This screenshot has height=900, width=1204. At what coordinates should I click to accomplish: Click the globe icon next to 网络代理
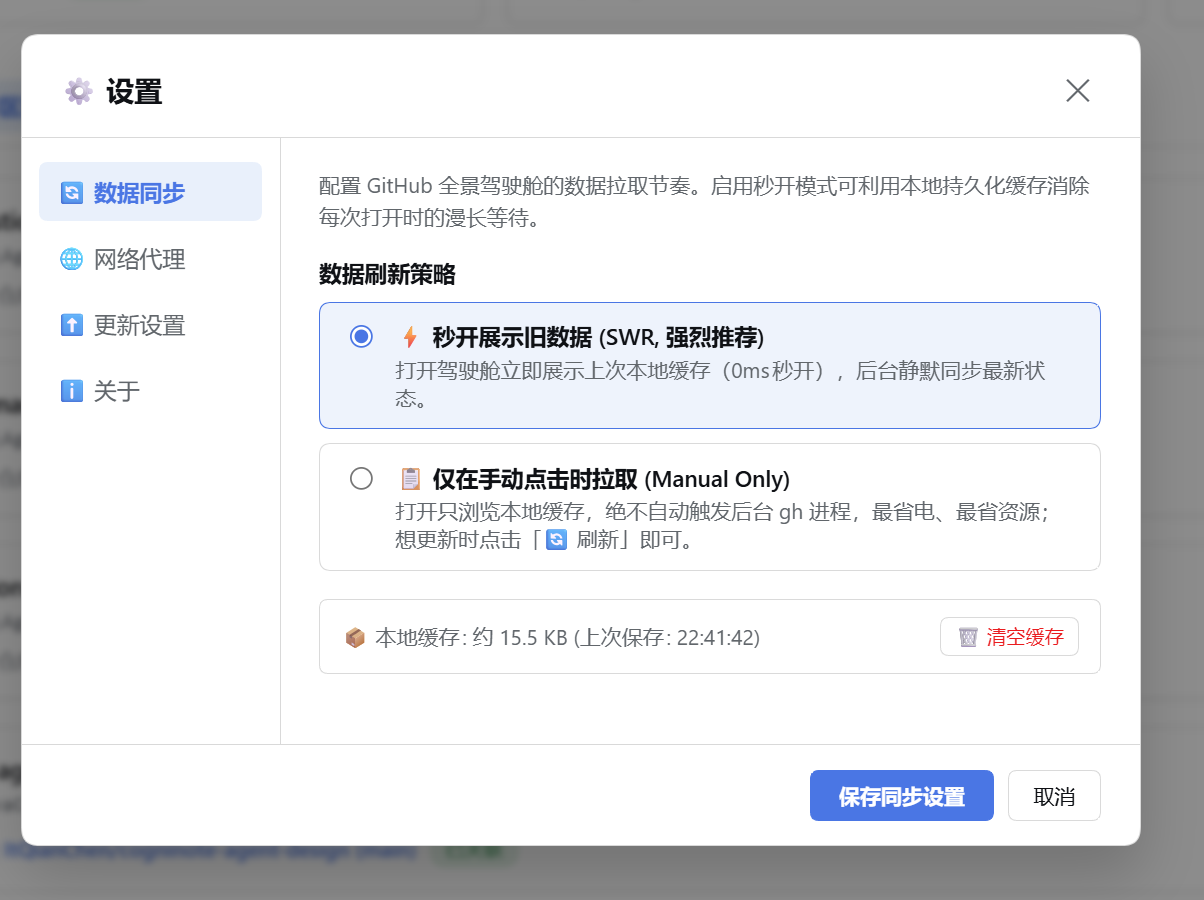tap(71, 259)
